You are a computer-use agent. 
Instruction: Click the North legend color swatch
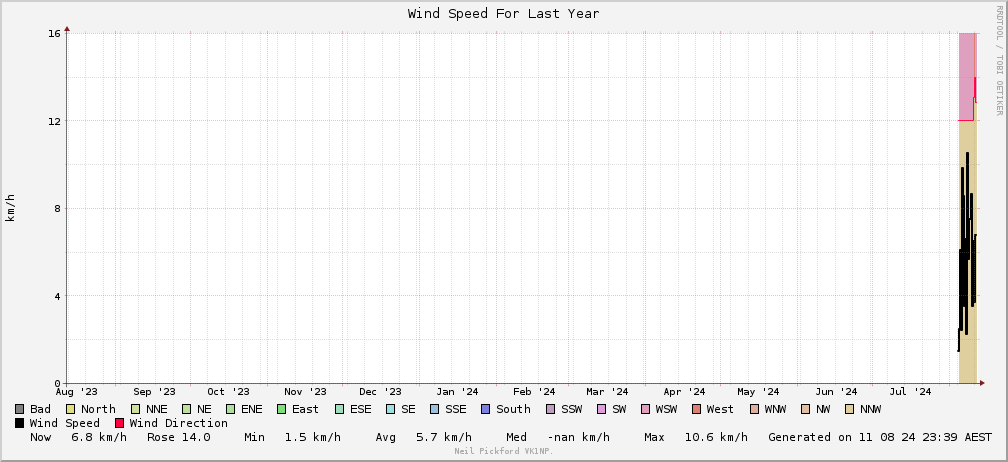pyautogui.click(x=71, y=409)
